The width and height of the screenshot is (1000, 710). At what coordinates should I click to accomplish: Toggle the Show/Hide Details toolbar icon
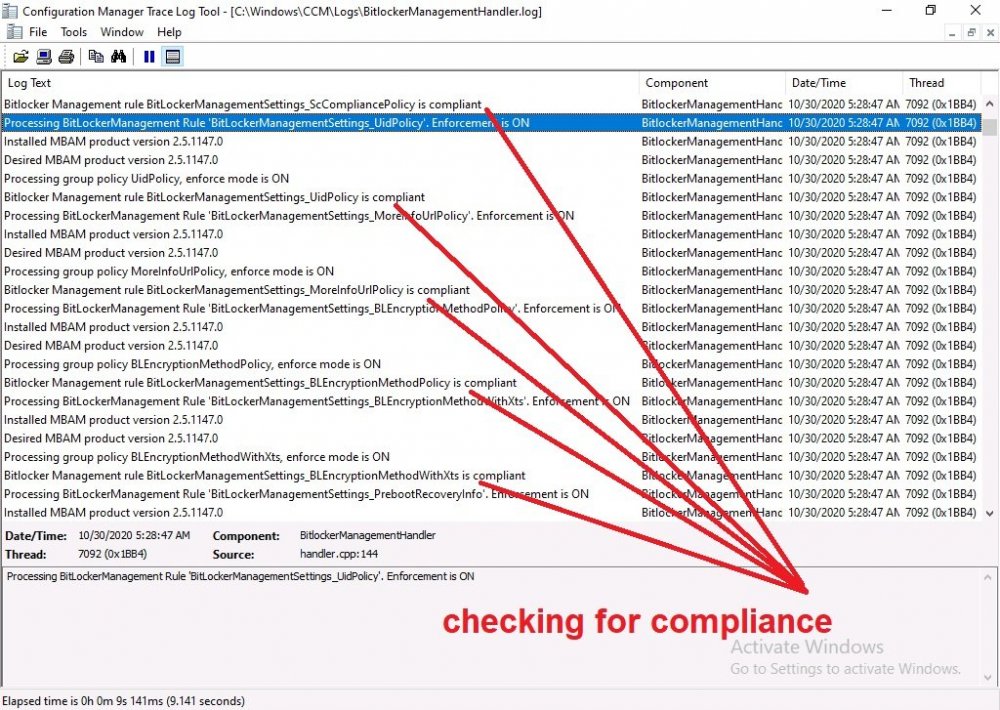pyautogui.click(x=173, y=57)
